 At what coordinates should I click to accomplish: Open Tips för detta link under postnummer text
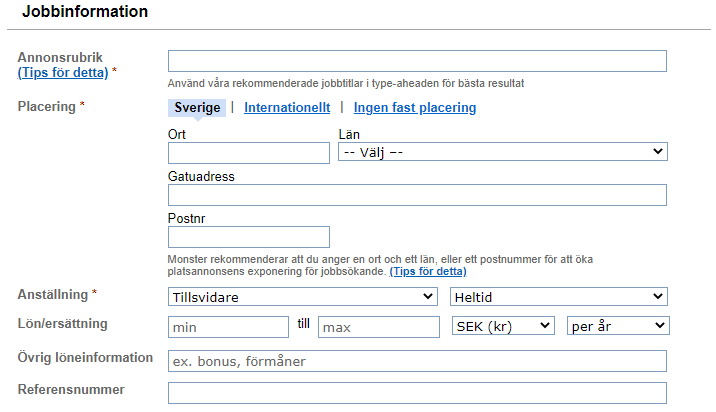point(428,271)
